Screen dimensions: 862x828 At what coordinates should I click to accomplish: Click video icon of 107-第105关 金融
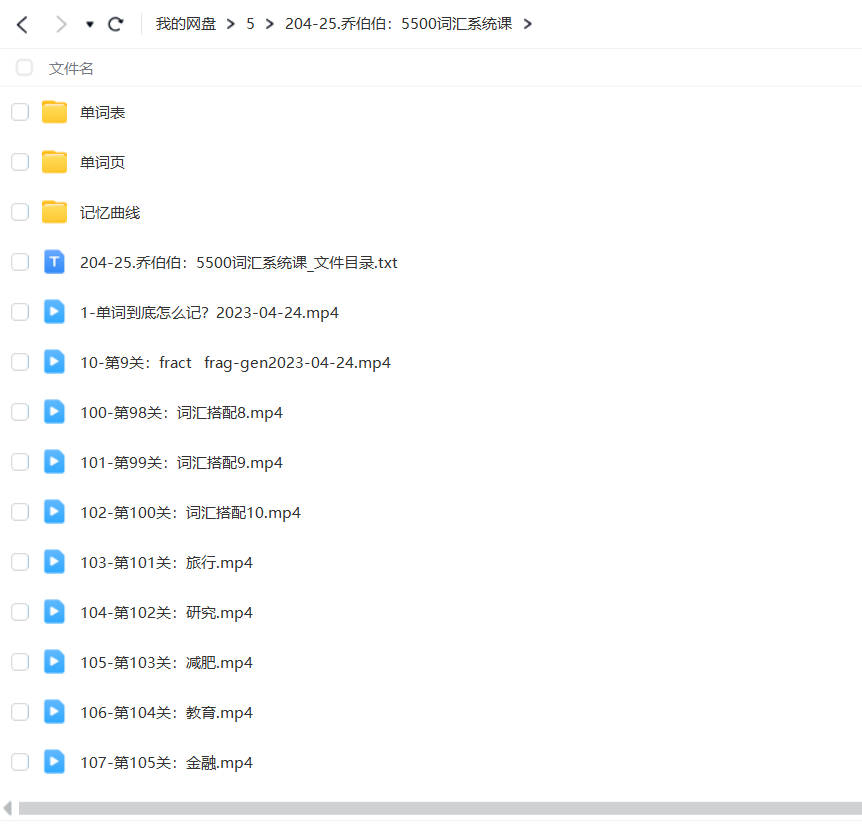coord(54,763)
